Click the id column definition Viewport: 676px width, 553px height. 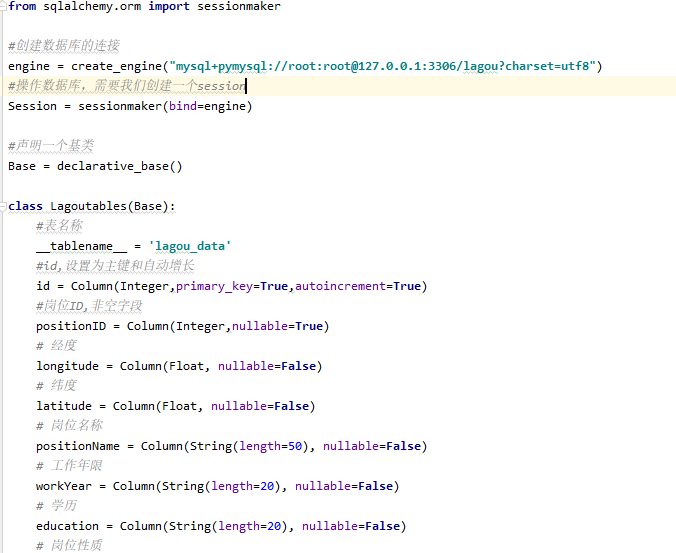(x=232, y=286)
